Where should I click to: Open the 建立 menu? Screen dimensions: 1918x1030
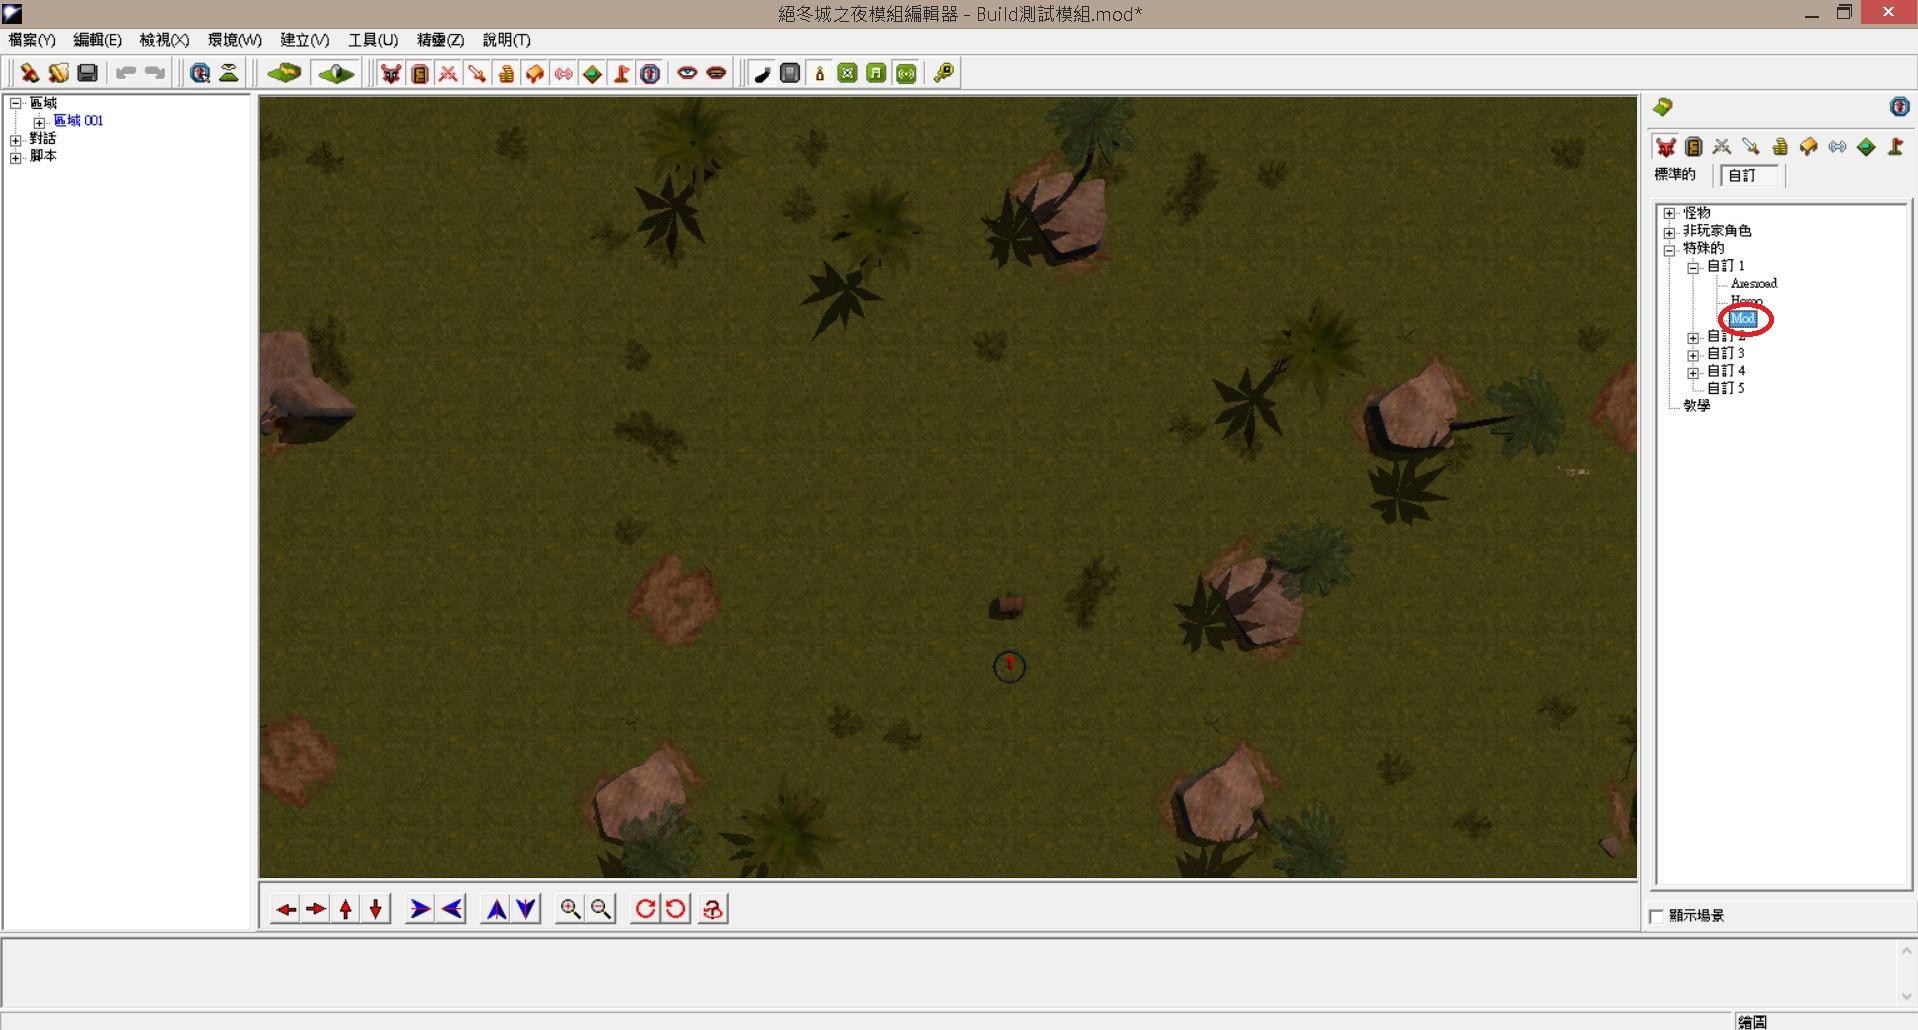click(304, 40)
